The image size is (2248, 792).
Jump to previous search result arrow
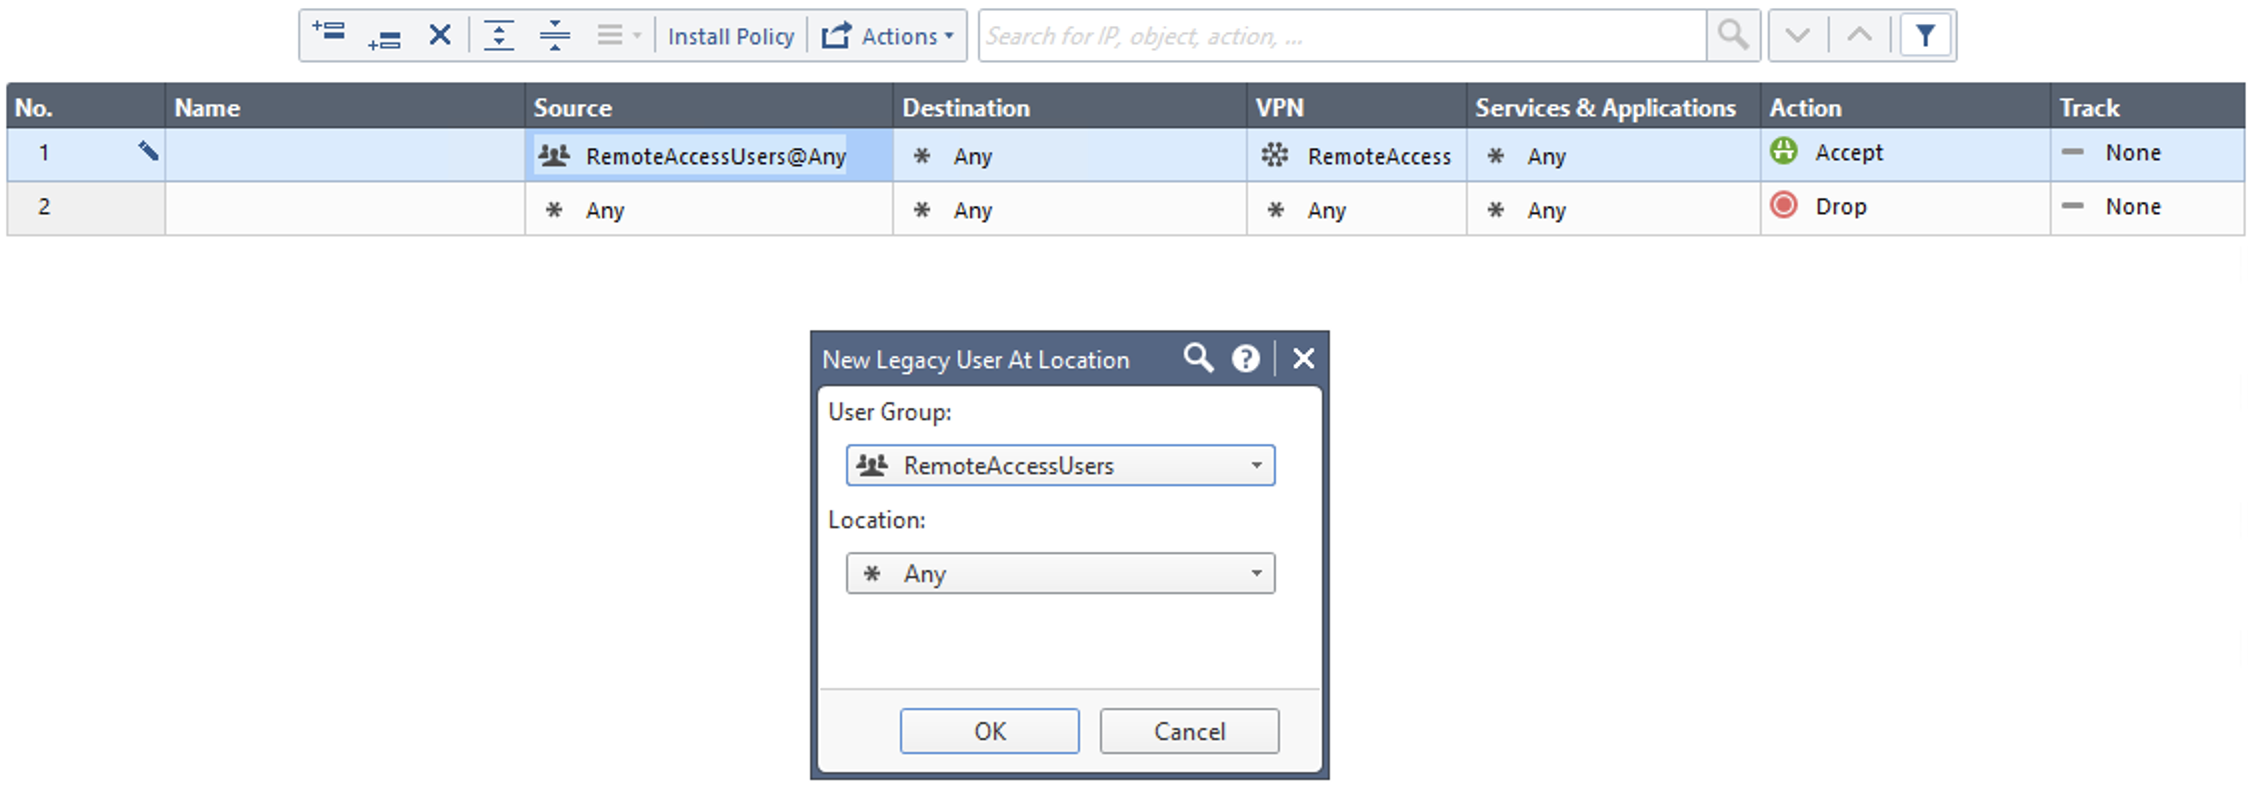click(x=1859, y=36)
